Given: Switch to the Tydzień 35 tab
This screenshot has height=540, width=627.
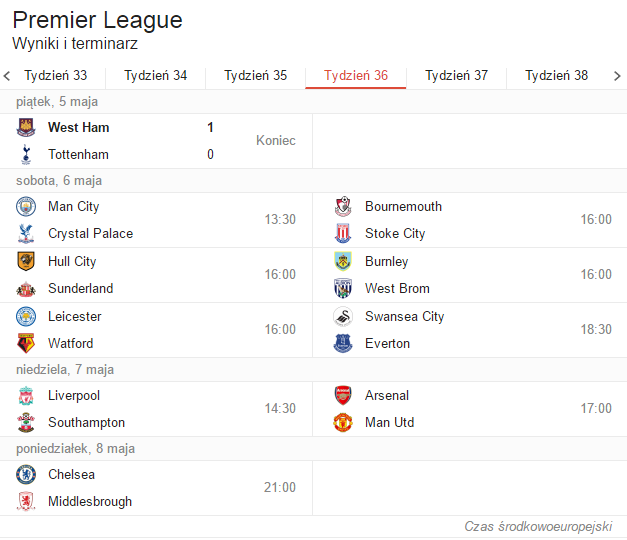Looking at the screenshot, I should tap(256, 76).
